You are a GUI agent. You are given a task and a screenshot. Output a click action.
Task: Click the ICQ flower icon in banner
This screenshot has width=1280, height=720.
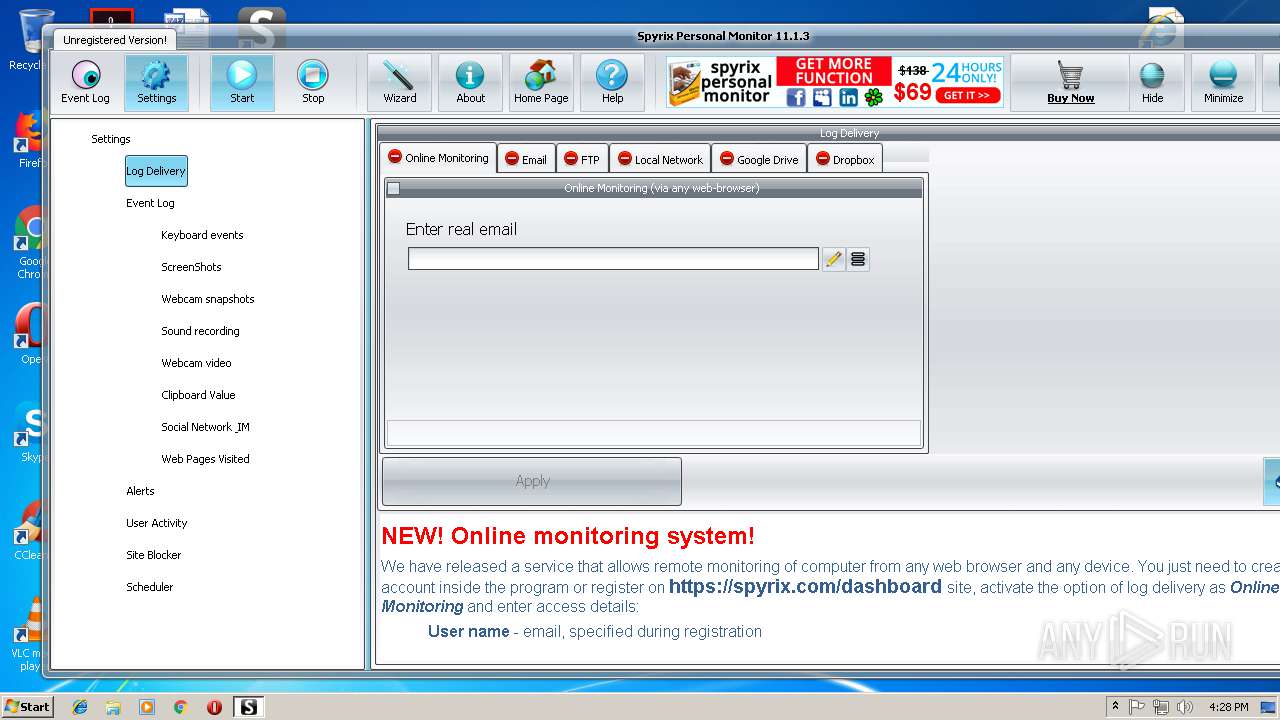click(x=874, y=97)
